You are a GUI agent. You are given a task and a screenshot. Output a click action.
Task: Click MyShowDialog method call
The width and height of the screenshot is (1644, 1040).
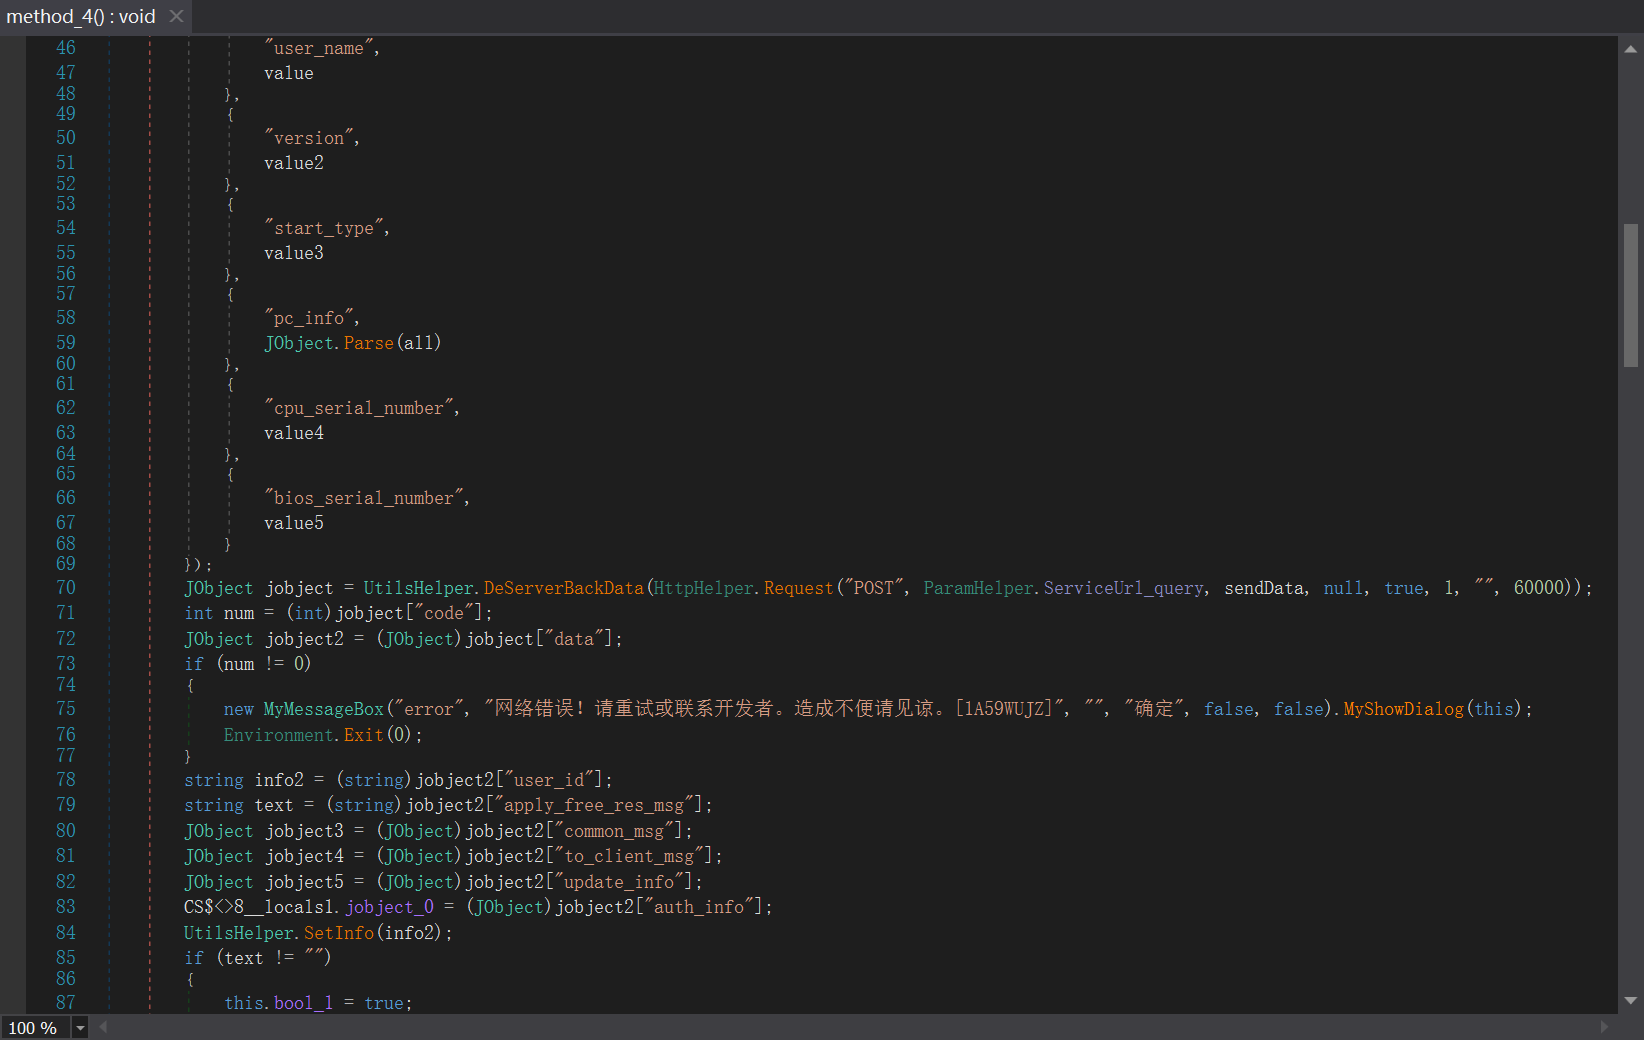pos(1403,709)
